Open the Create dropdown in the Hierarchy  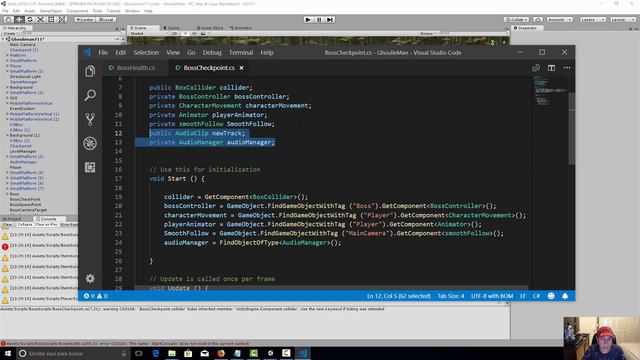click(x=10, y=33)
